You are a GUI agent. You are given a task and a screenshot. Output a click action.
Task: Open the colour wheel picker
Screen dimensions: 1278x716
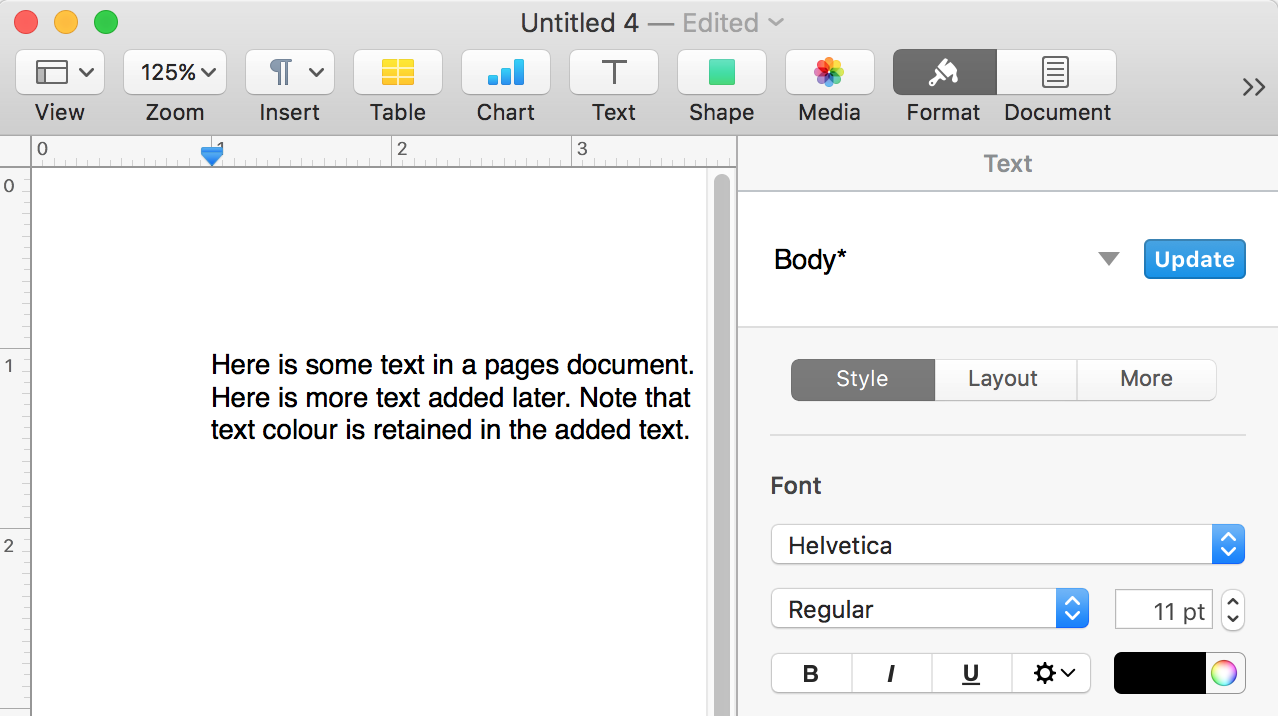click(1224, 673)
